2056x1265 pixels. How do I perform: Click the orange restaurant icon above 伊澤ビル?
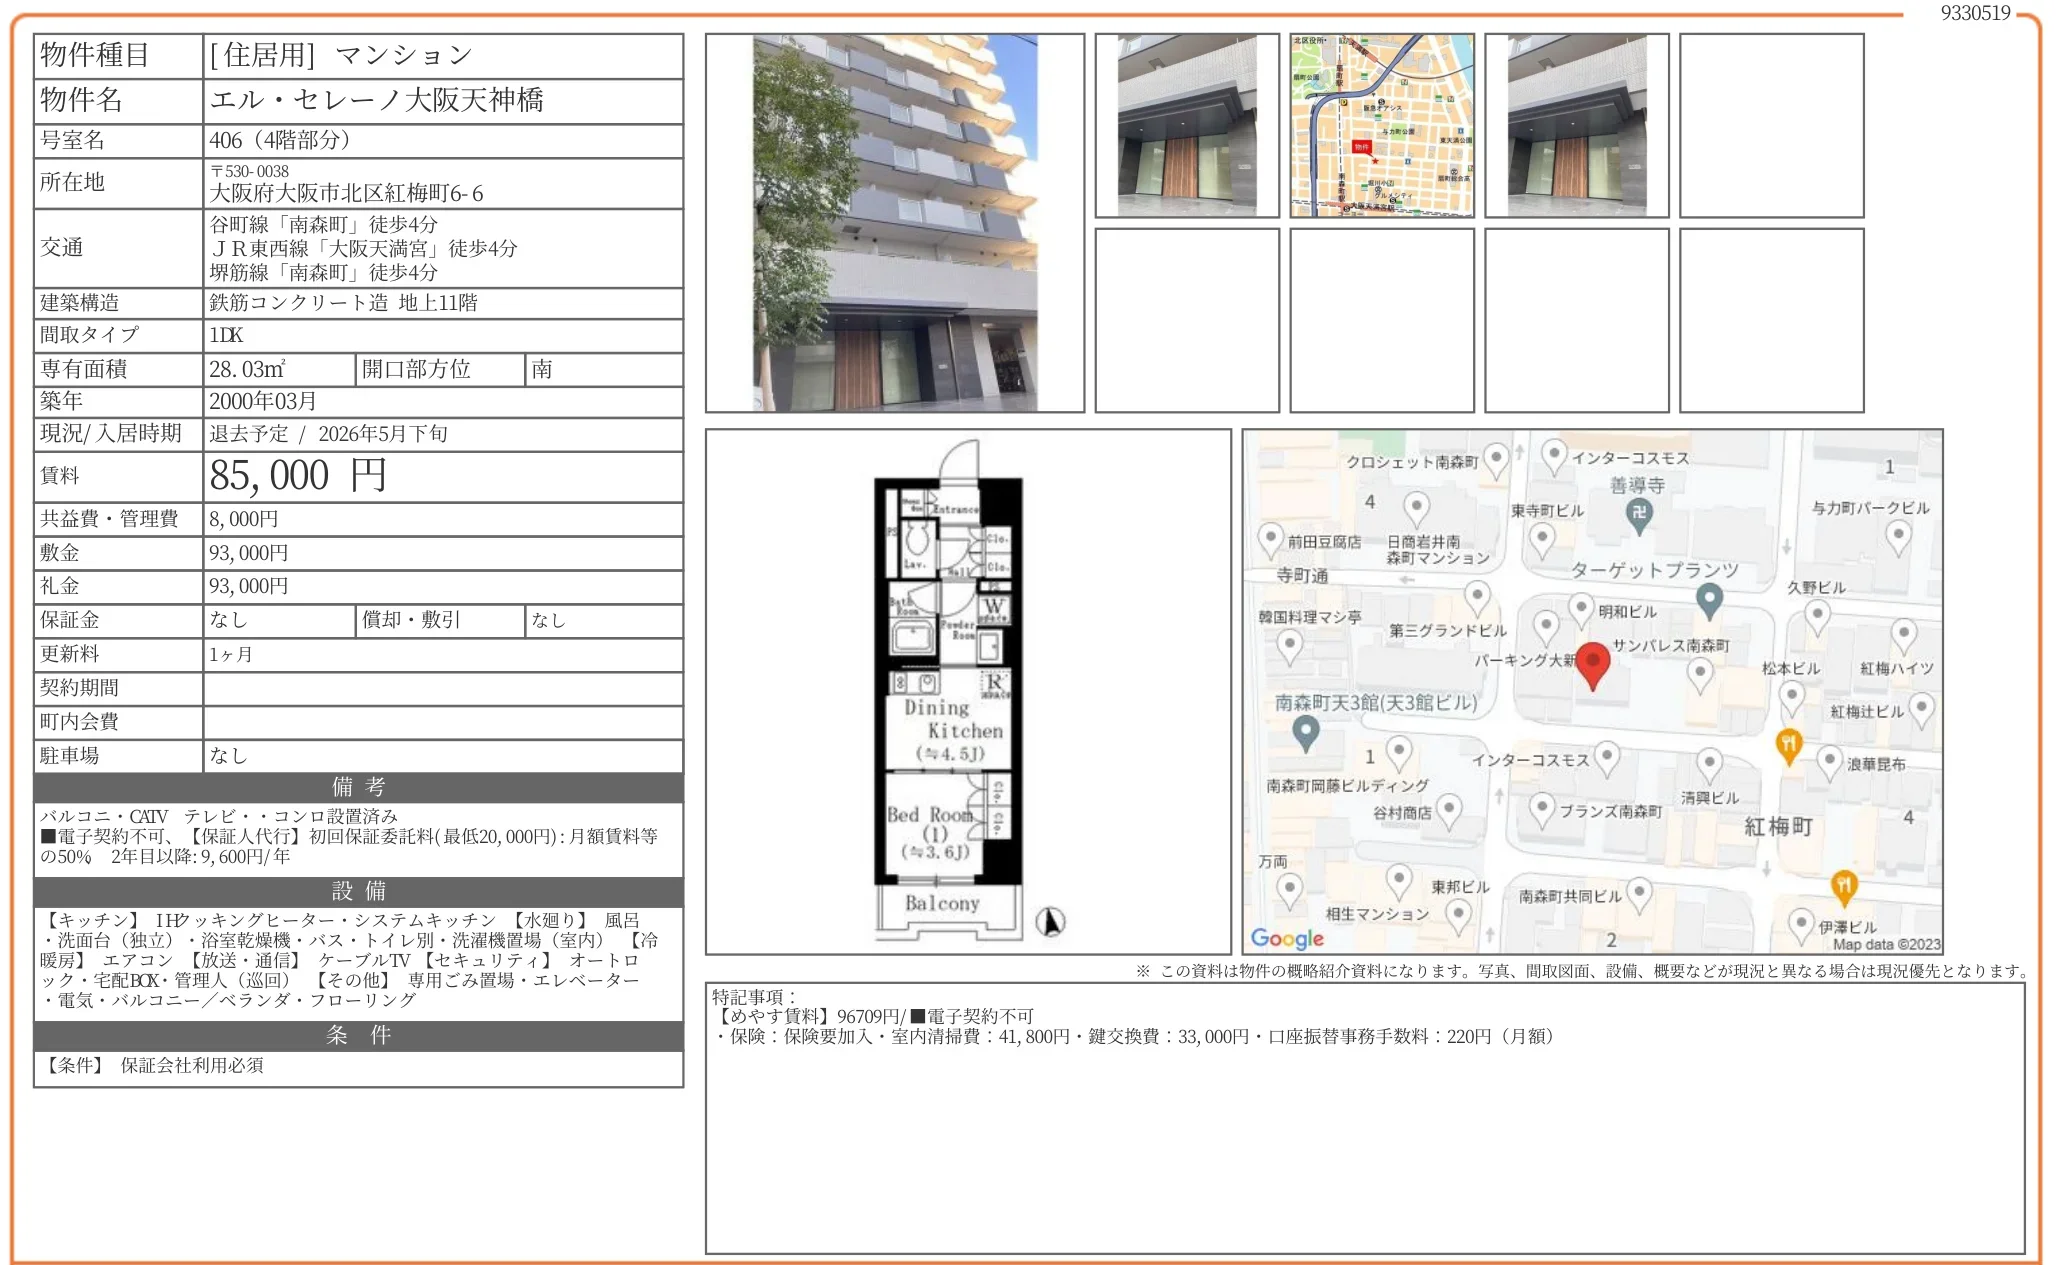(1843, 886)
